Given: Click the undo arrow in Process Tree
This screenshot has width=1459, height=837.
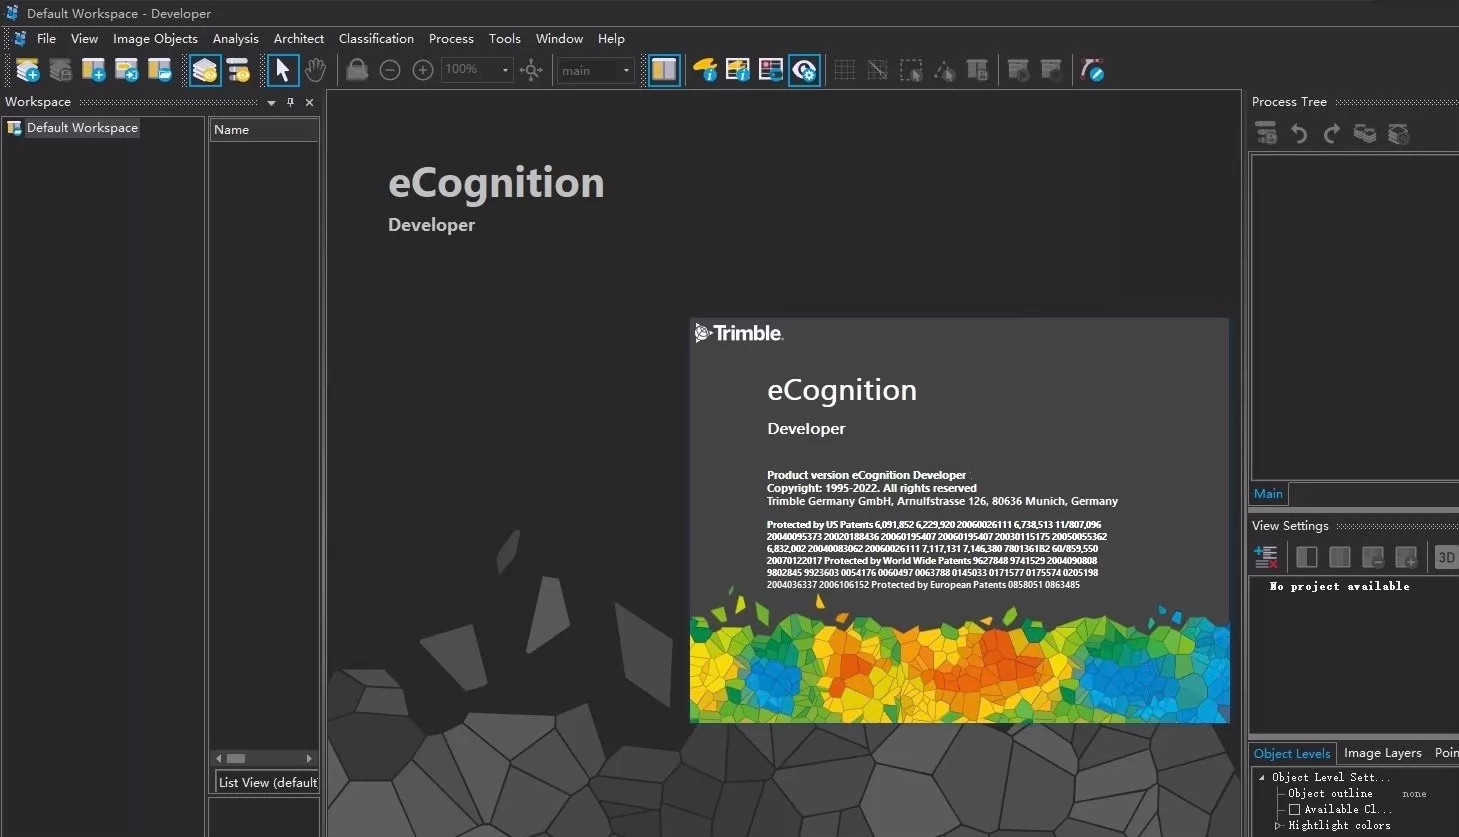Looking at the screenshot, I should [1299, 133].
